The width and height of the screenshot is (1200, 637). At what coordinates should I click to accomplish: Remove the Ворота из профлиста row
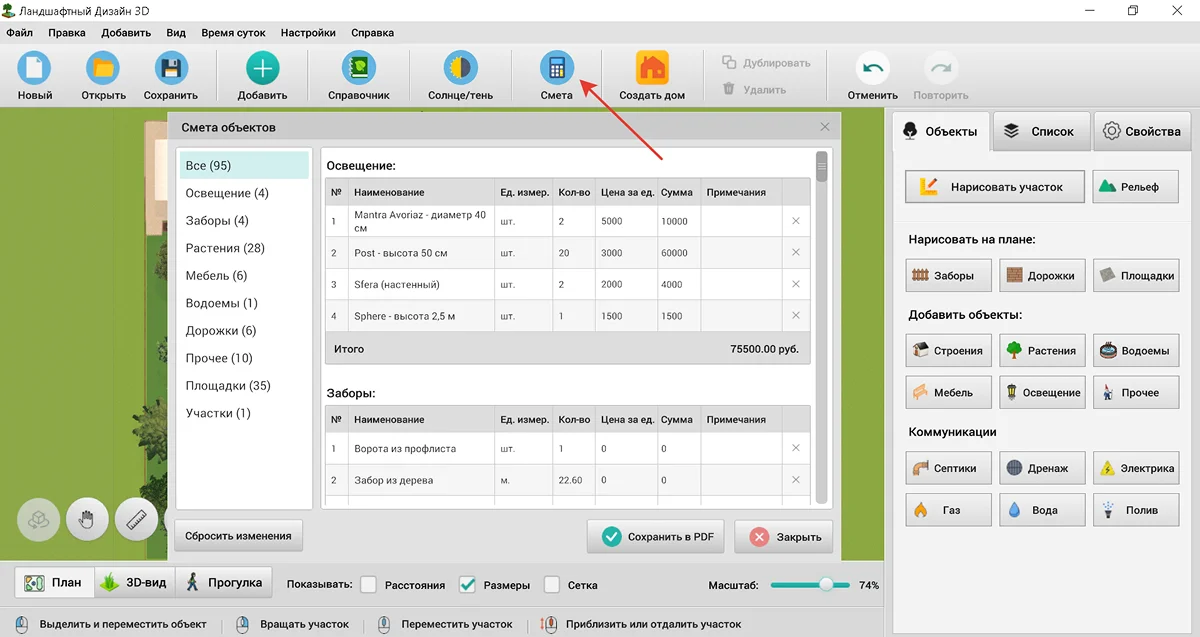point(796,448)
